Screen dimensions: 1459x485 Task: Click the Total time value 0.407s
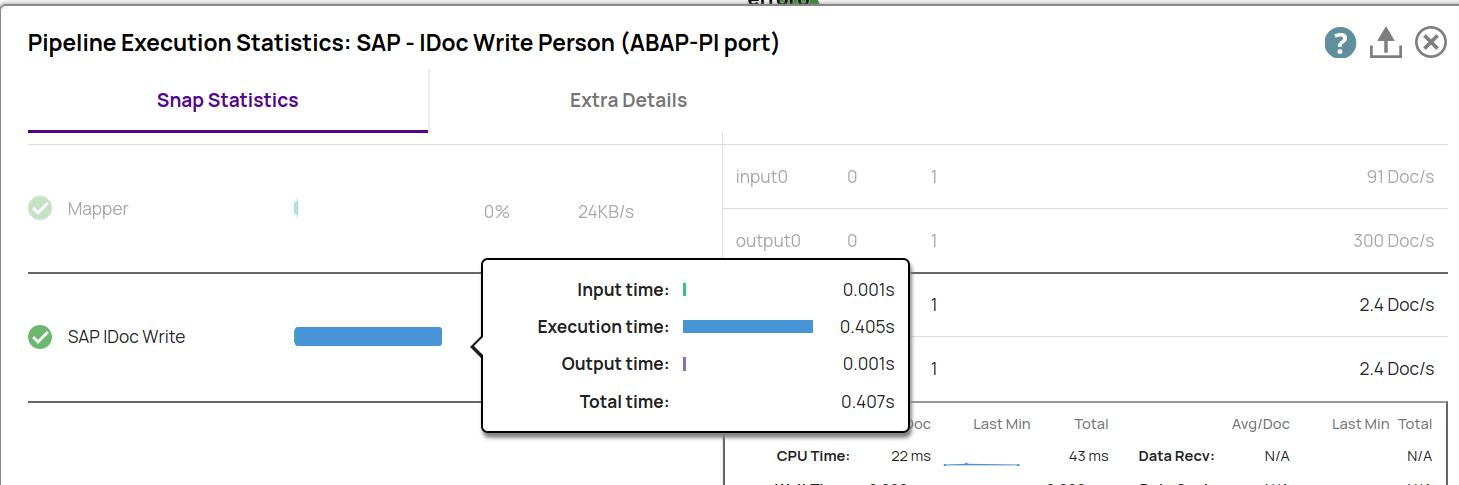867,402
